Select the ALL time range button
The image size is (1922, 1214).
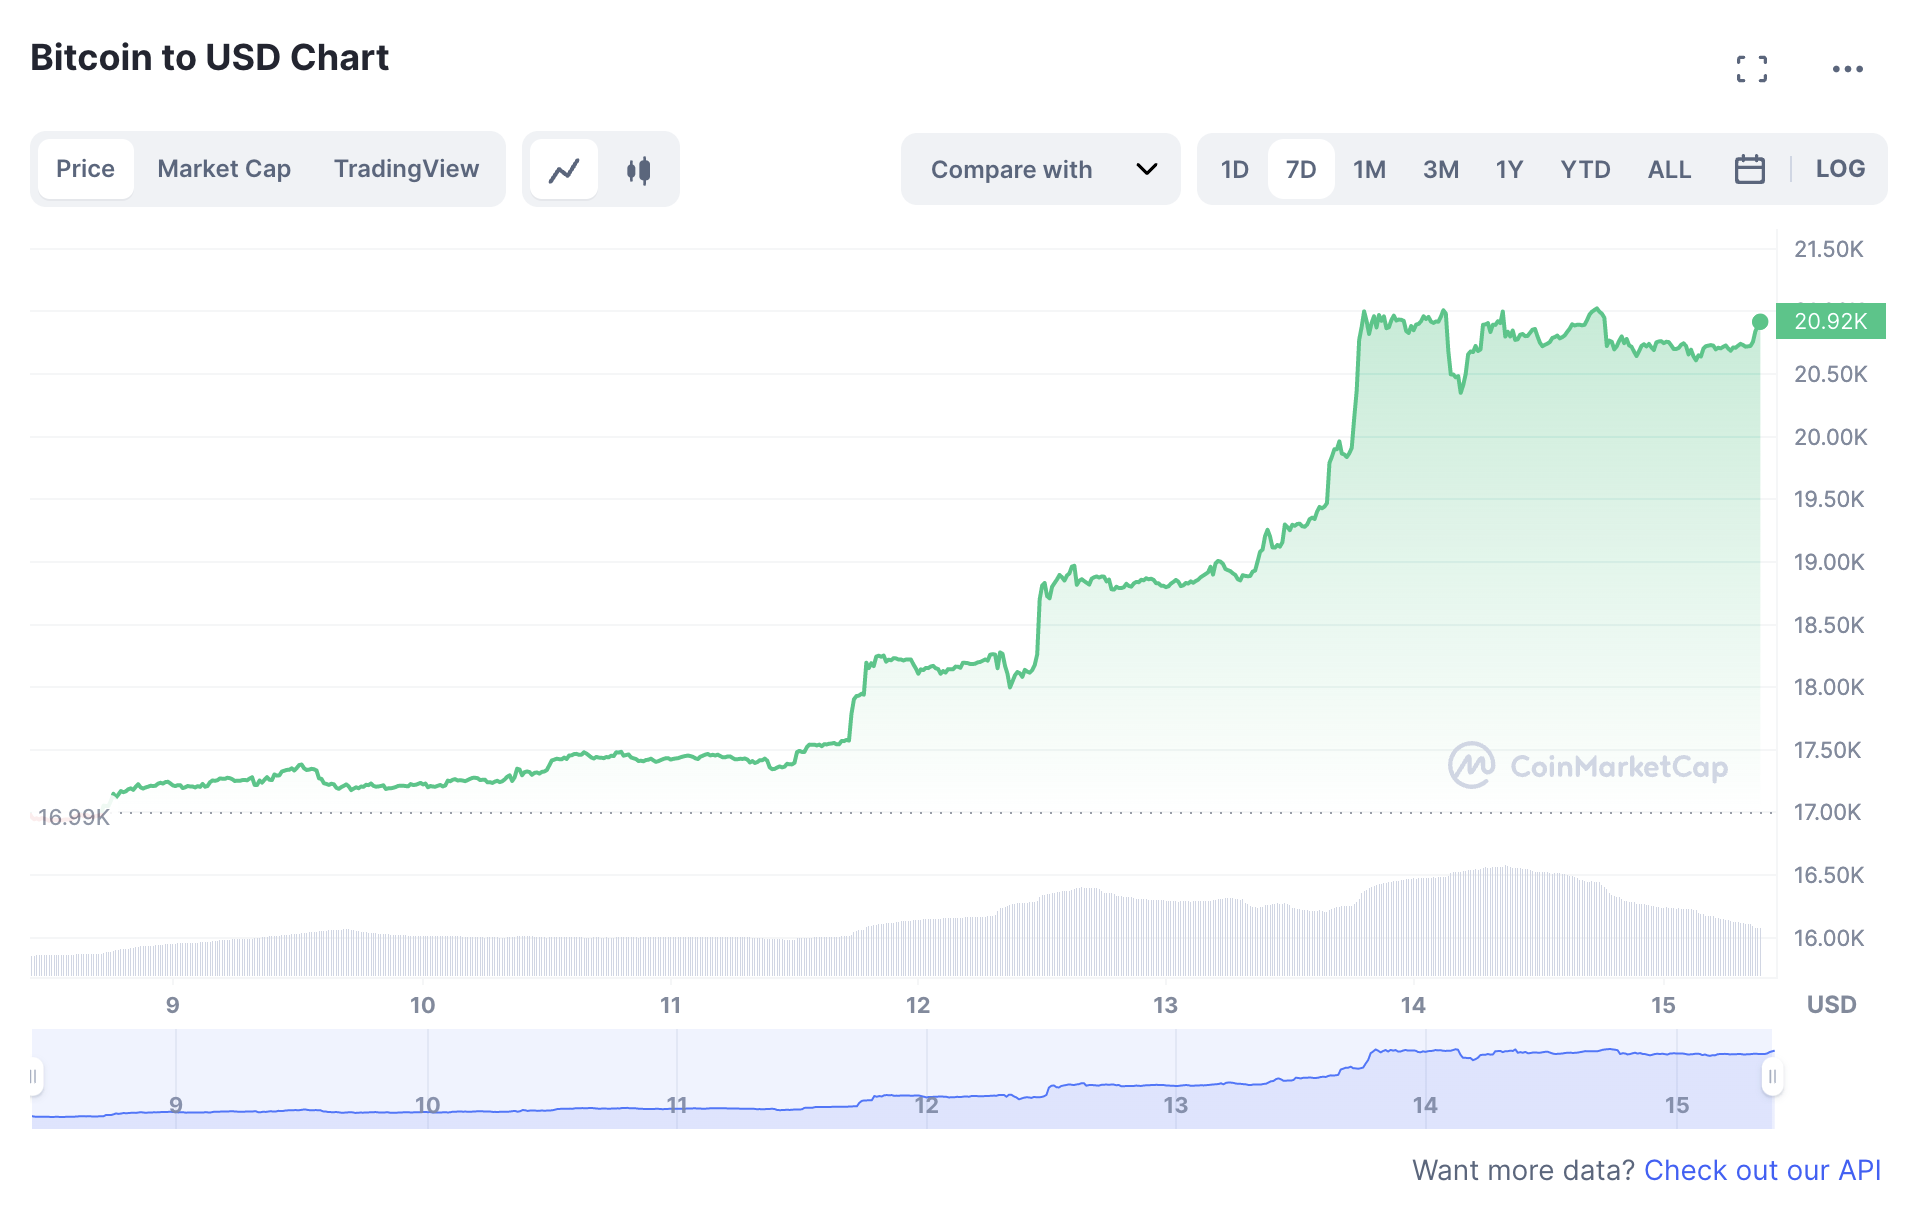coord(1669,169)
